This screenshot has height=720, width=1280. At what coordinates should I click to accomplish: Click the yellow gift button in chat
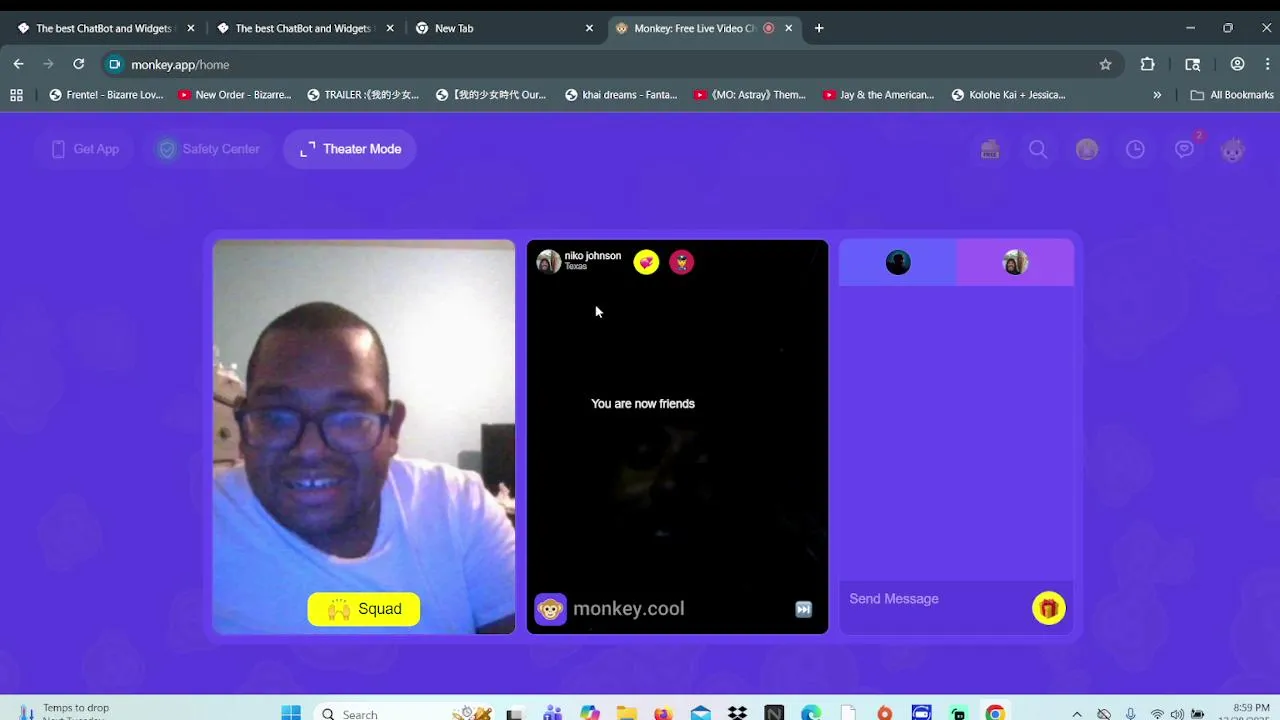click(x=1049, y=608)
